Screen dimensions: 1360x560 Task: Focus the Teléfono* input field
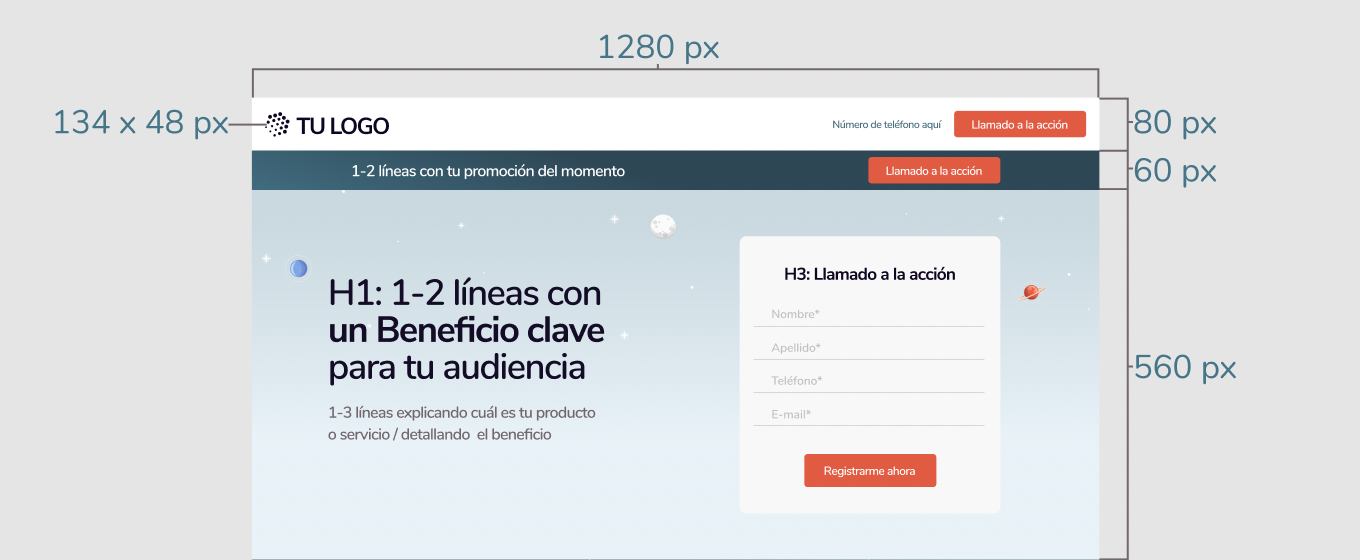[869, 381]
